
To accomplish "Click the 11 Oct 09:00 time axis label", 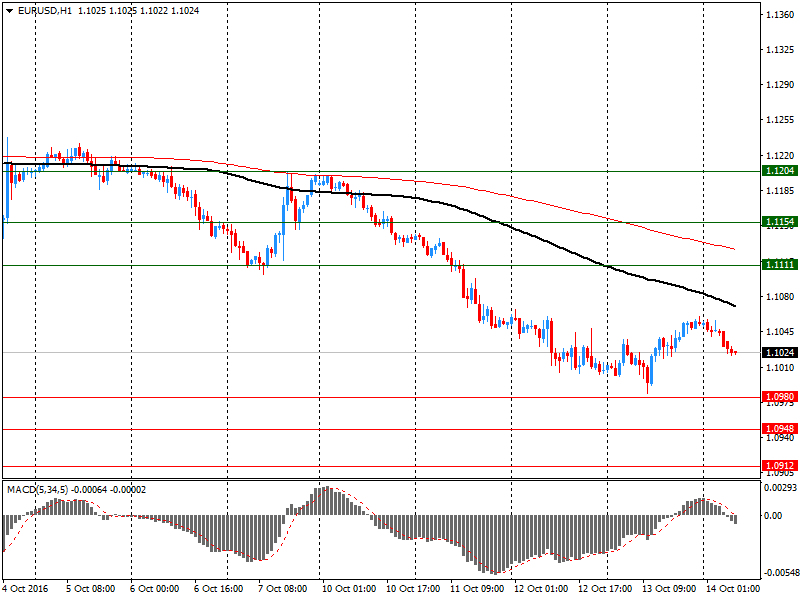I will click(x=477, y=589).
